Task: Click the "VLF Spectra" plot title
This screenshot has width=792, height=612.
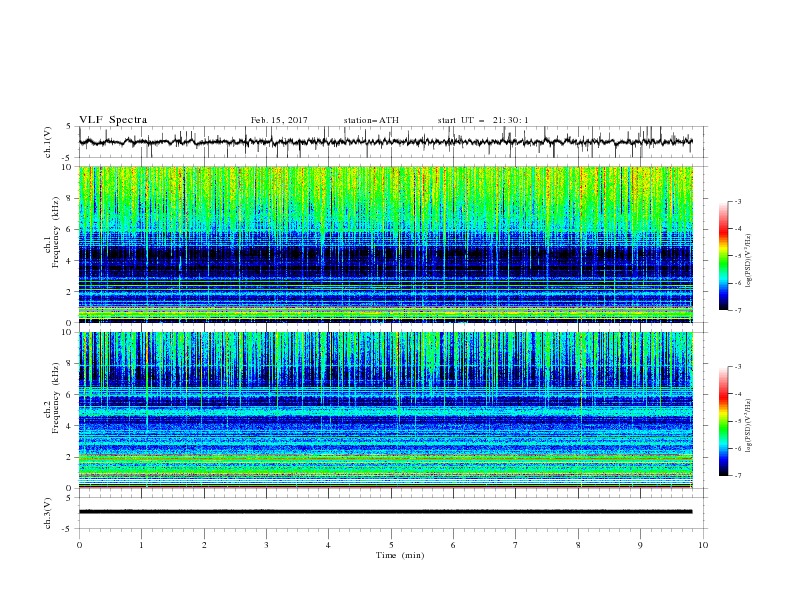Action: [113, 120]
